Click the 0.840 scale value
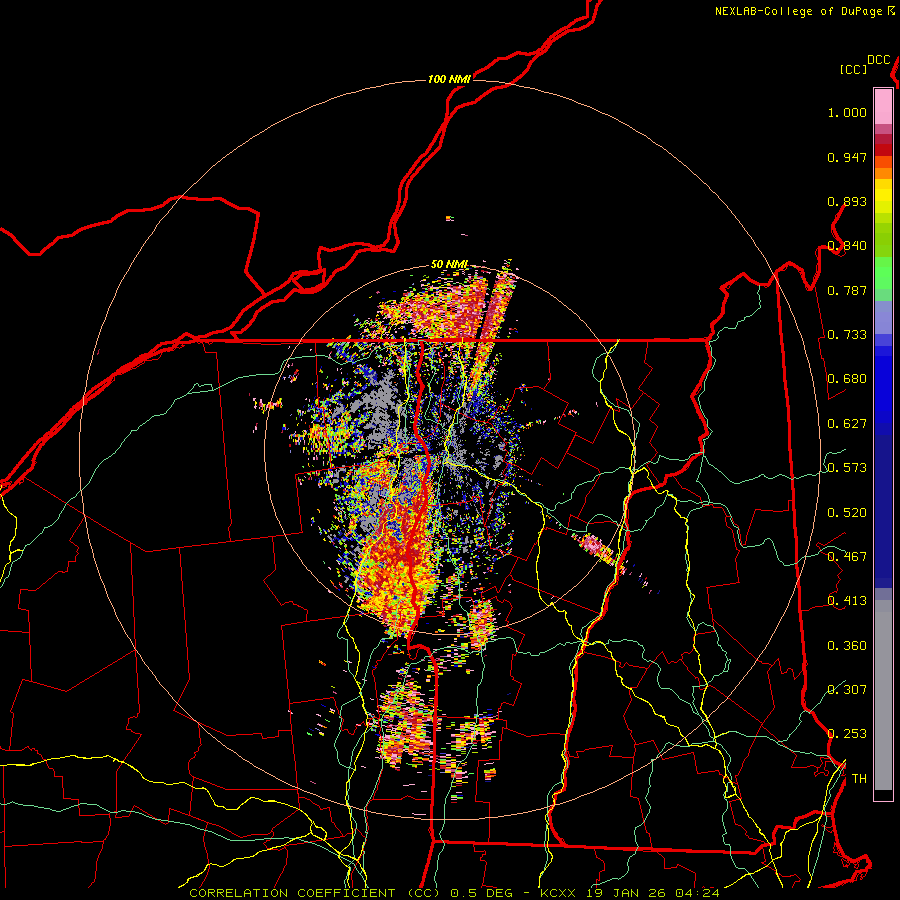 click(847, 246)
